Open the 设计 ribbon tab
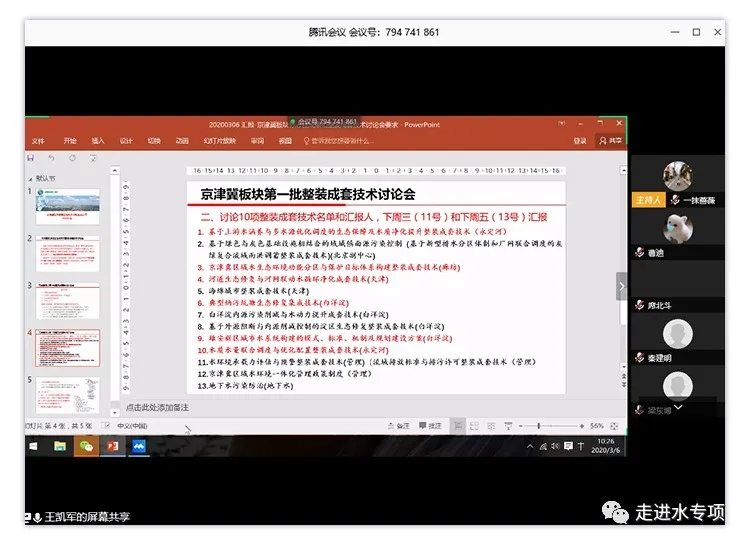This screenshot has height=546, width=750. click(126, 141)
